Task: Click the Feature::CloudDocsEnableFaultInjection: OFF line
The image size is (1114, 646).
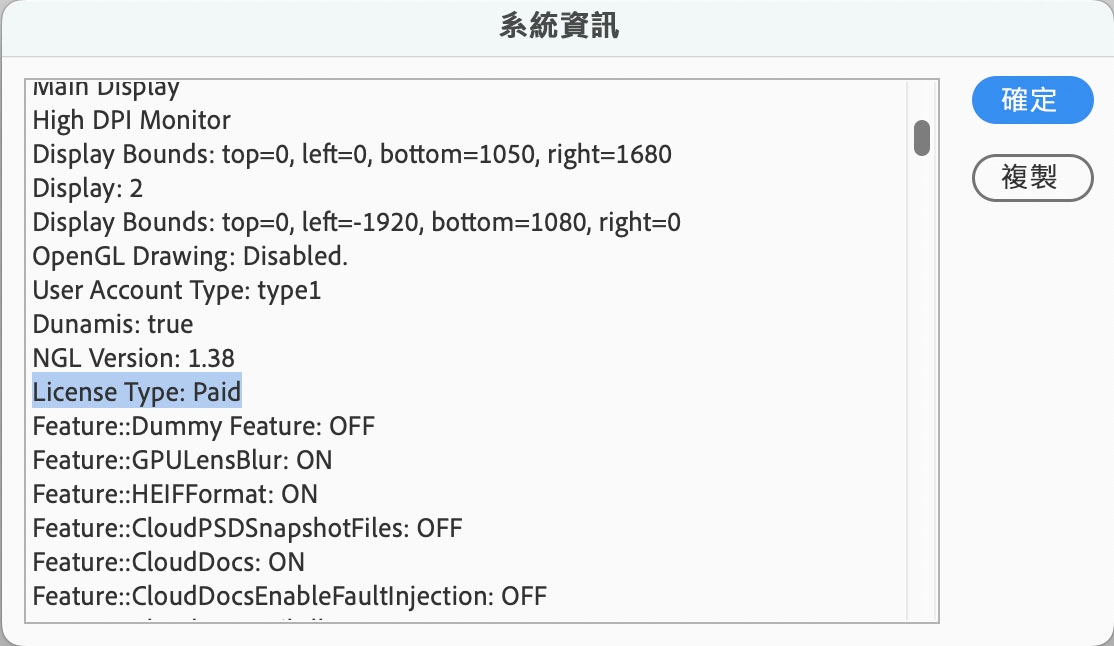Action: tap(289, 597)
